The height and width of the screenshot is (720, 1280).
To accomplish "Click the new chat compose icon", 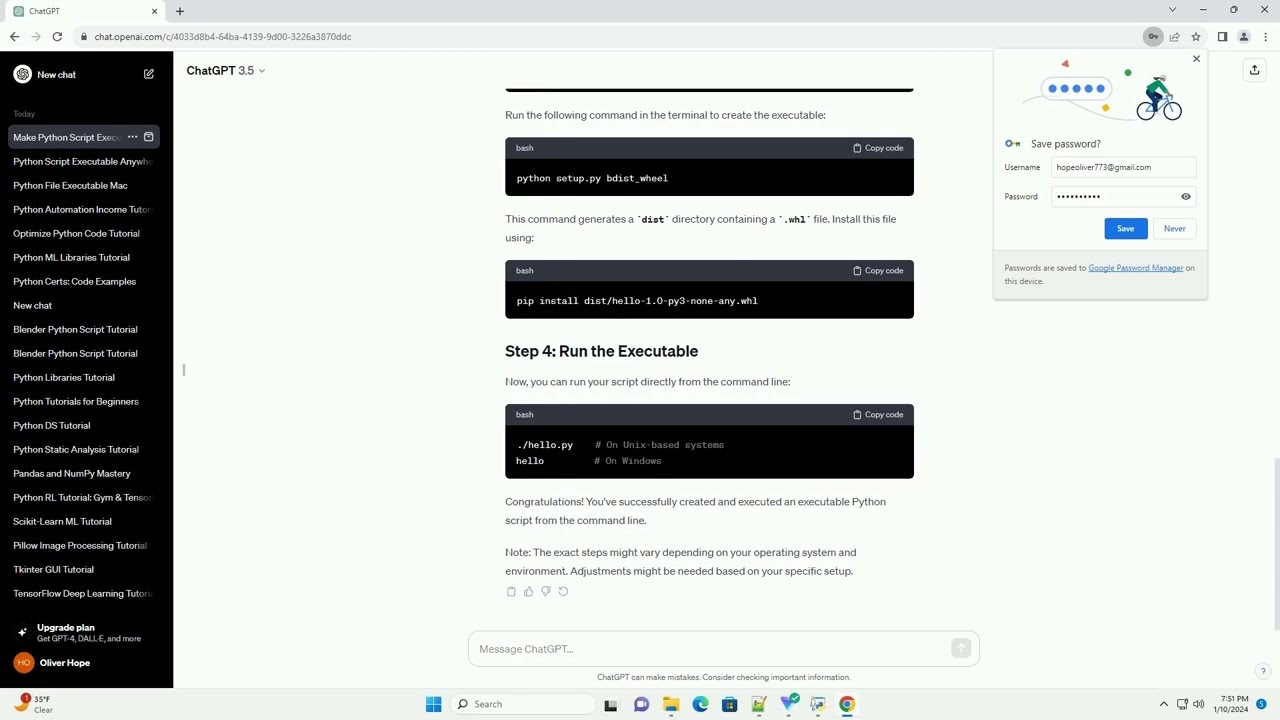I will [x=149, y=74].
